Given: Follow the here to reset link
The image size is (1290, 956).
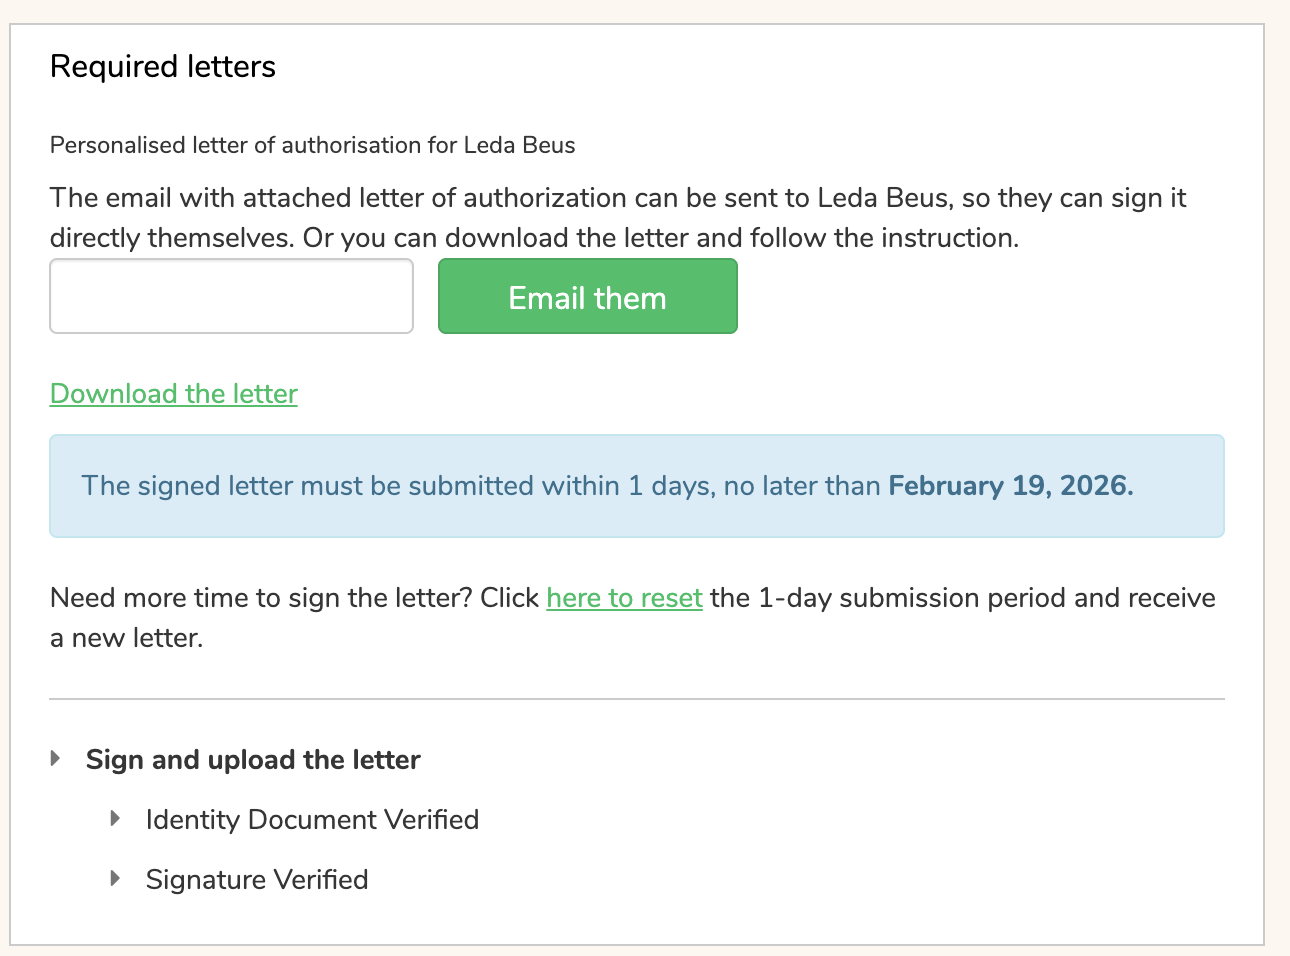Looking at the screenshot, I should click(624, 598).
